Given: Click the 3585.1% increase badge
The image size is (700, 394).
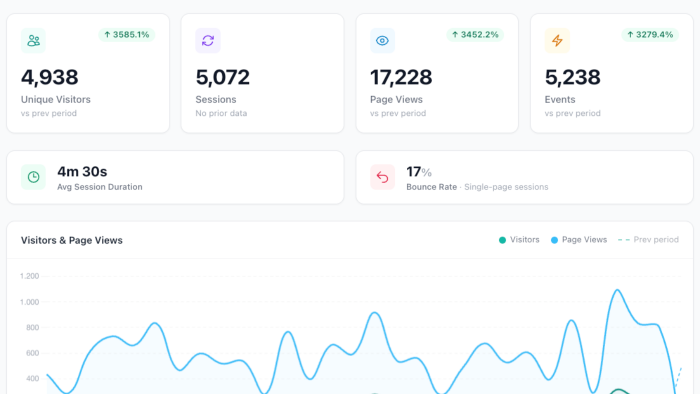Looking at the screenshot, I should click(x=127, y=35).
